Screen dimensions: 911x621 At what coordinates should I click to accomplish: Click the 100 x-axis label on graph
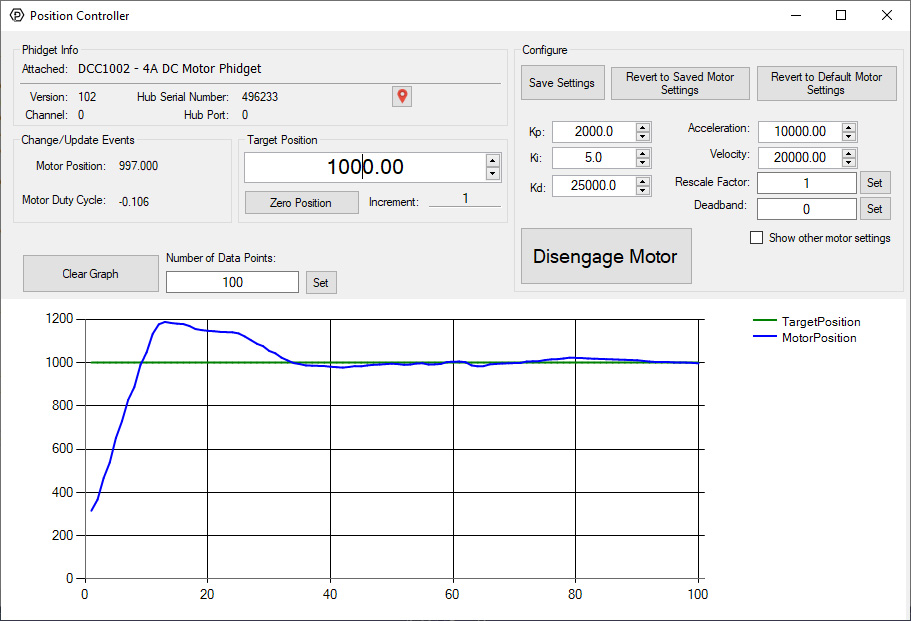click(698, 594)
